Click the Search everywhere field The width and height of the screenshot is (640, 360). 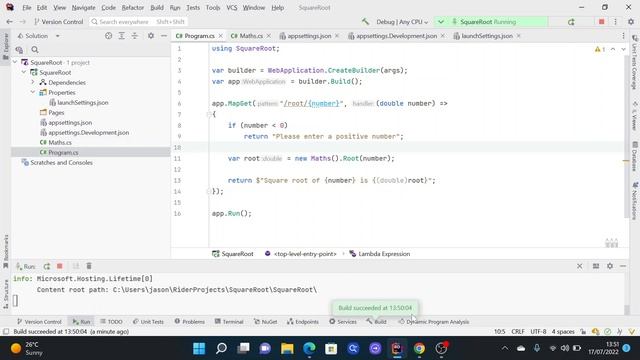click(x=138, y=22)
